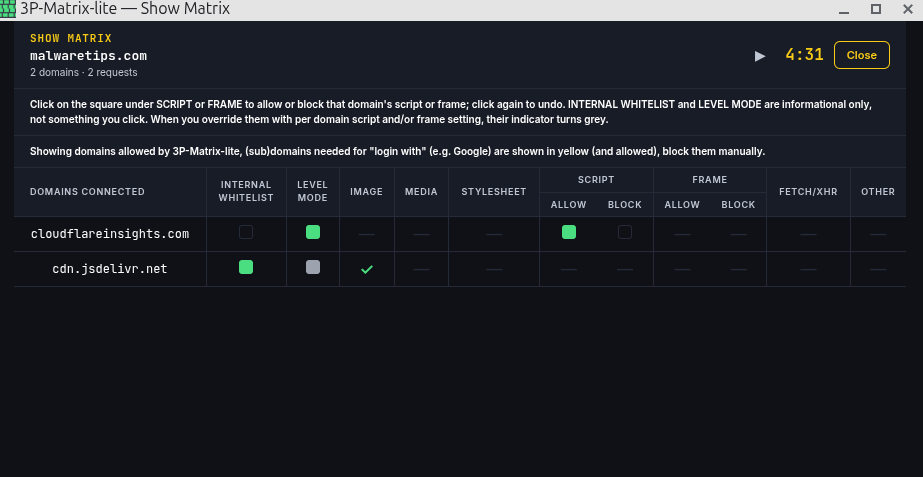Toggle Script Allow square for cloudflareinsights.com
923x477 pixels.
pyautogui.click(x=569, y=232)
